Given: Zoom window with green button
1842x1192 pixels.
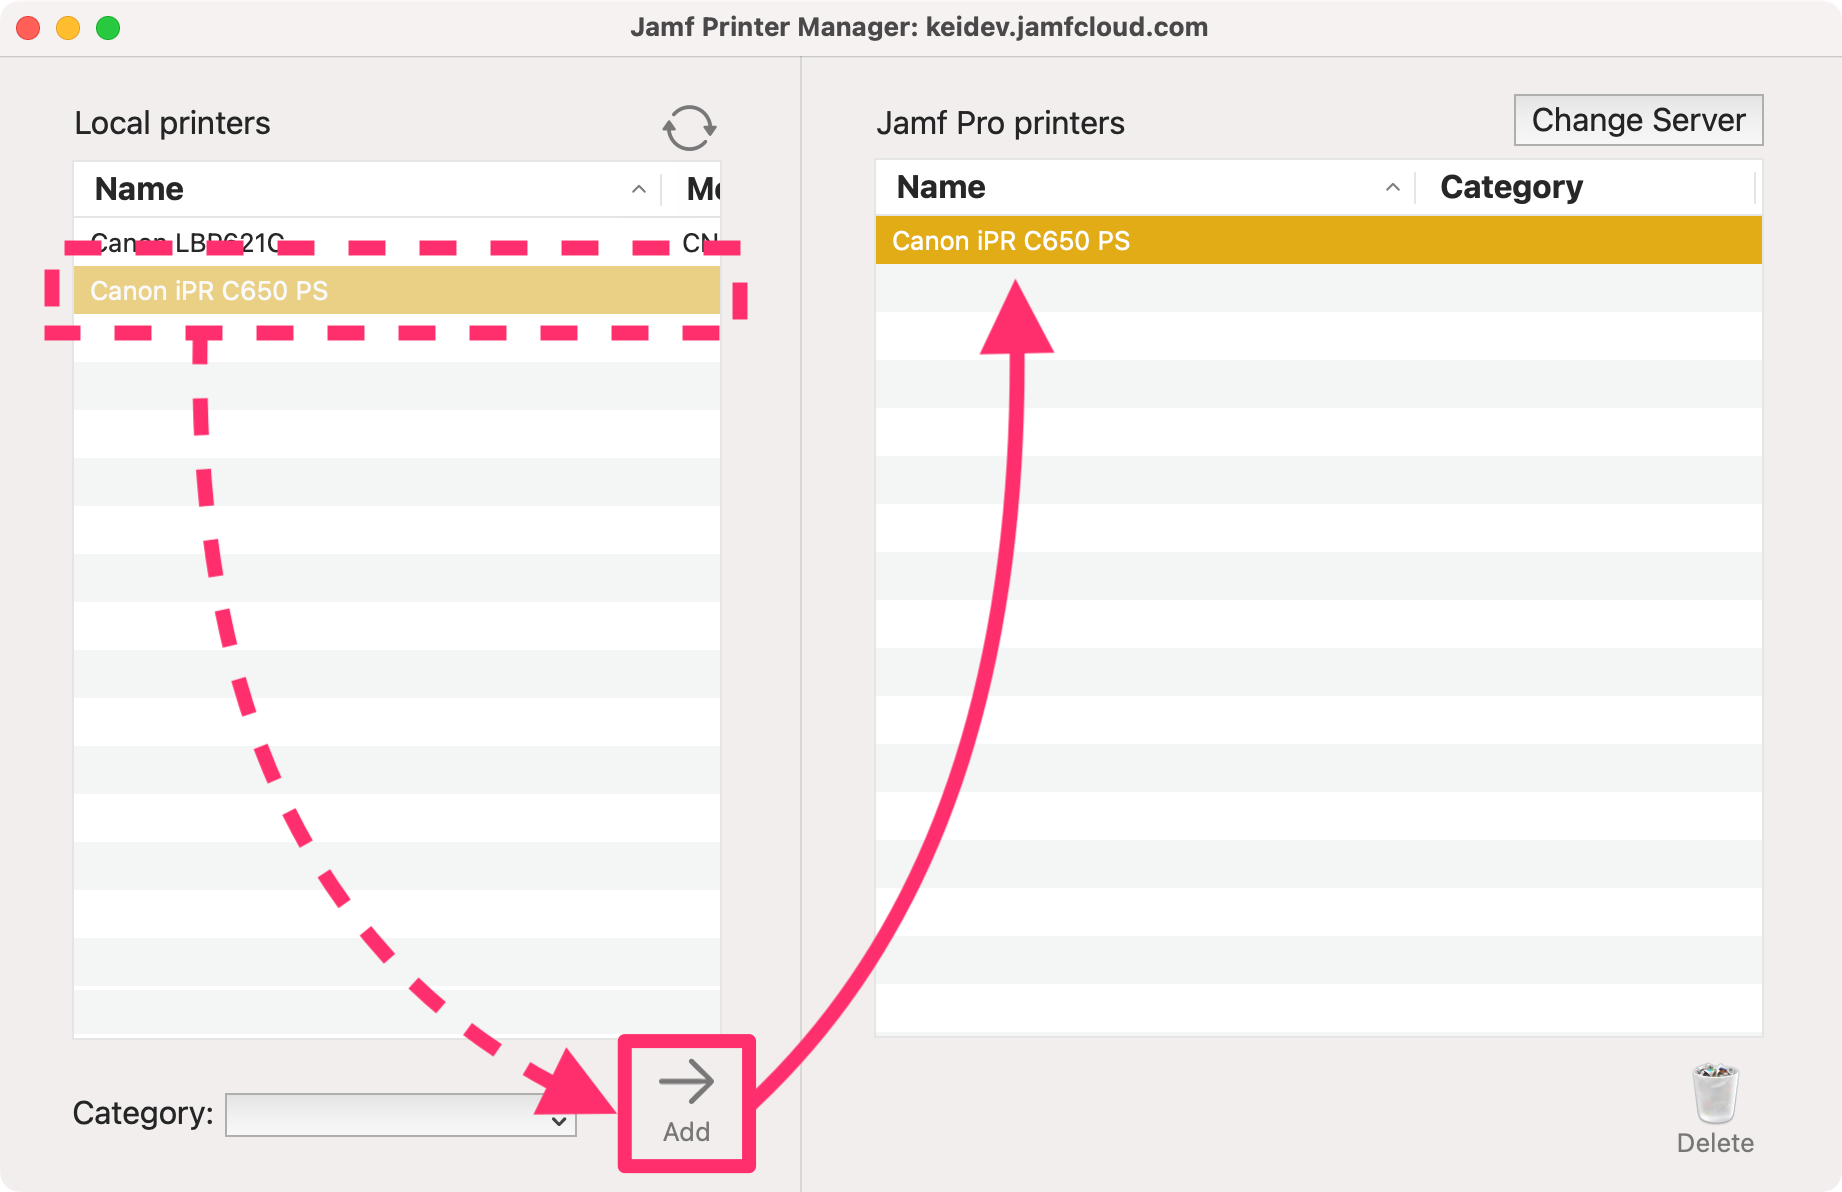Looking at the screenshot, I should (108, 28).
